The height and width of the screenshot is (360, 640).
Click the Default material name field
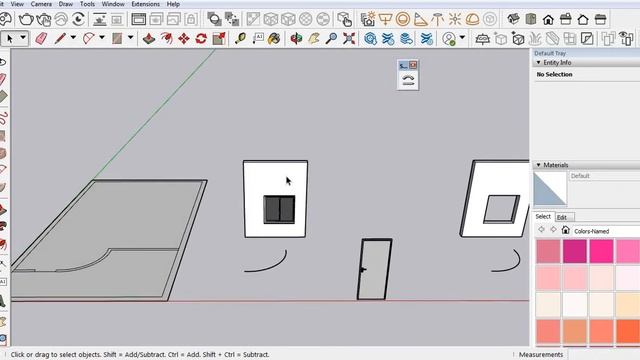click(604, 176)
